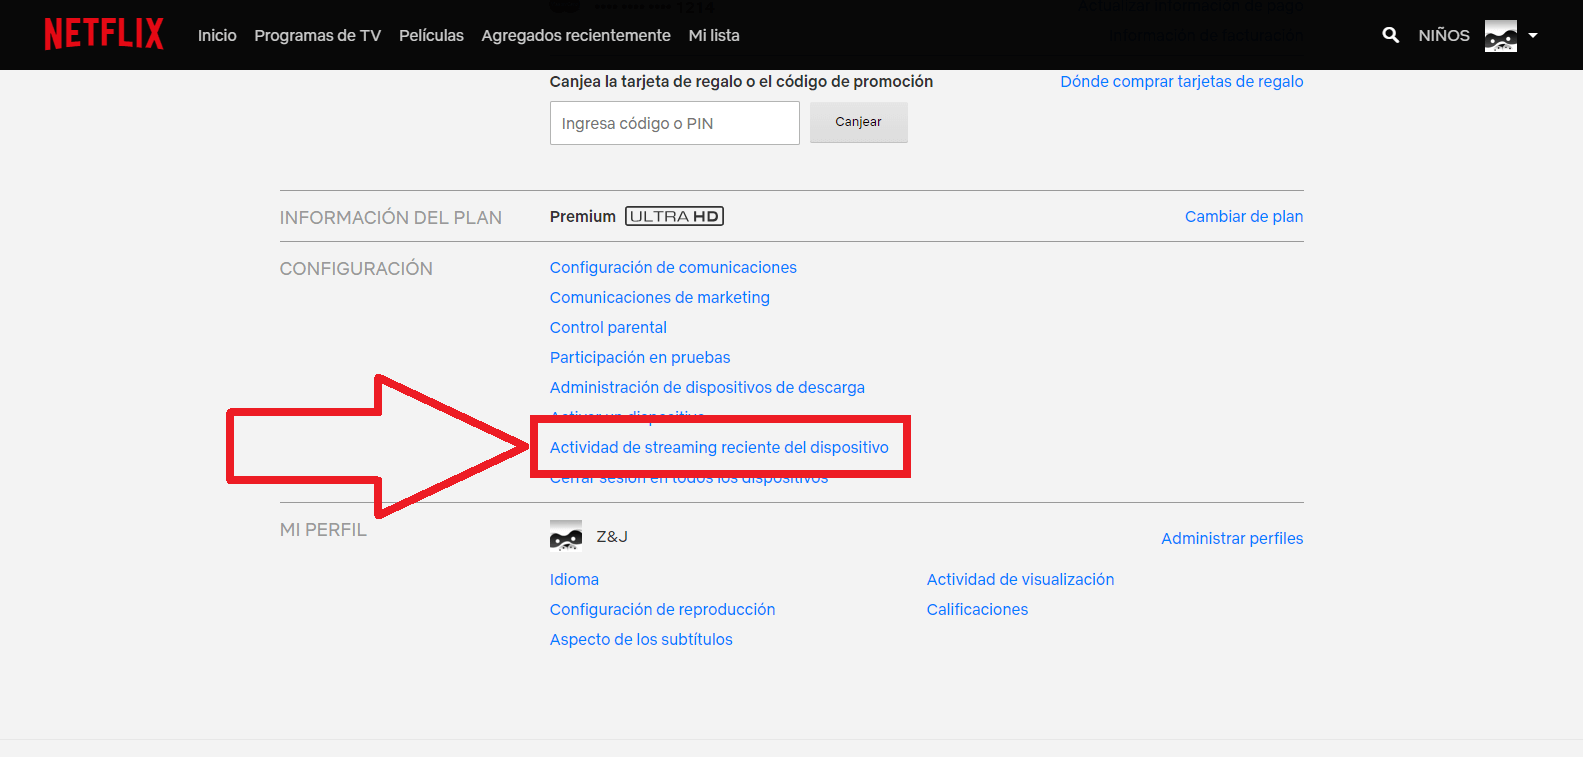Image resolution: width=1583 pixels, height=757 pixels.
Task: Open Comunicaciones de marketing
Action: (660, 298)
